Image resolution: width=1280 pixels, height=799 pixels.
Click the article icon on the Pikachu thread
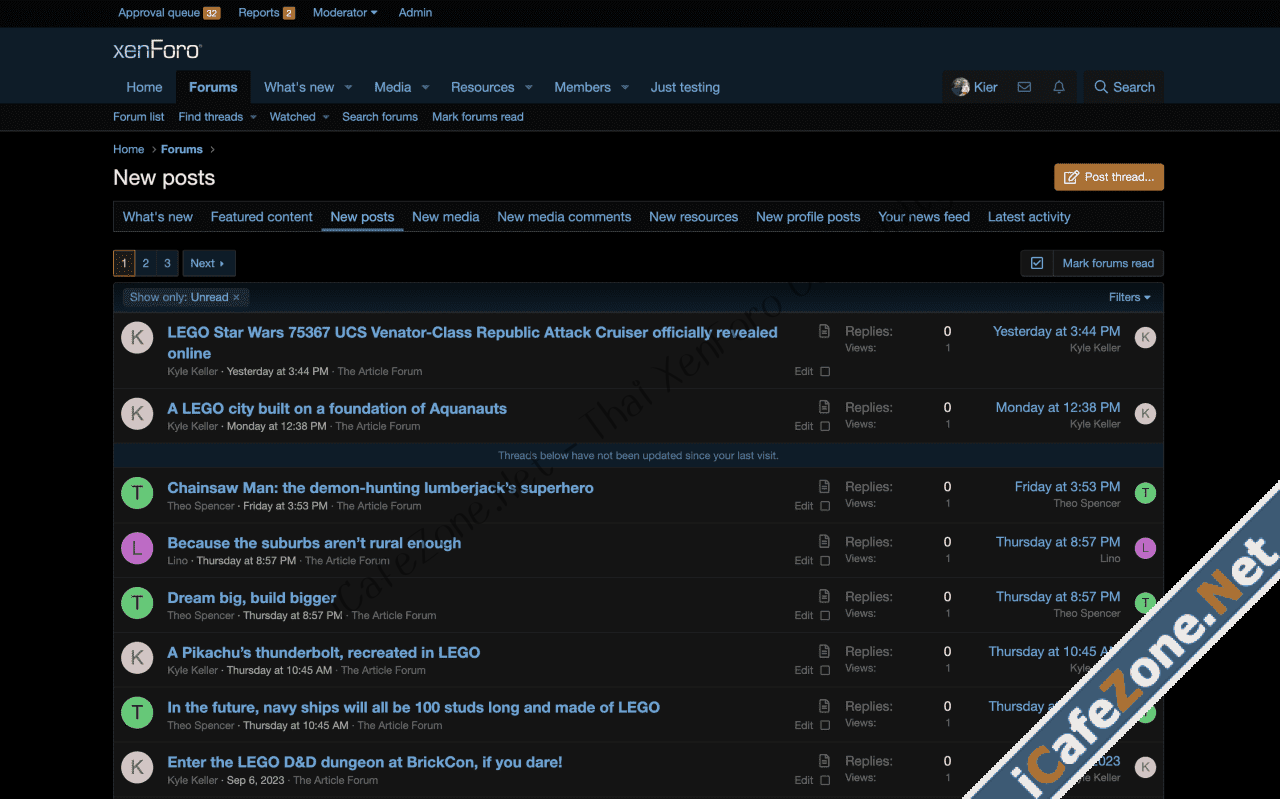point(824,651)
